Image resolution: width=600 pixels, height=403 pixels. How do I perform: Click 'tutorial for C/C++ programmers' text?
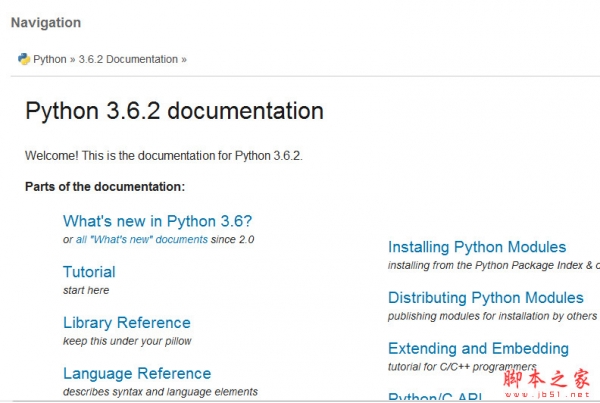click(x=462, y=367)
